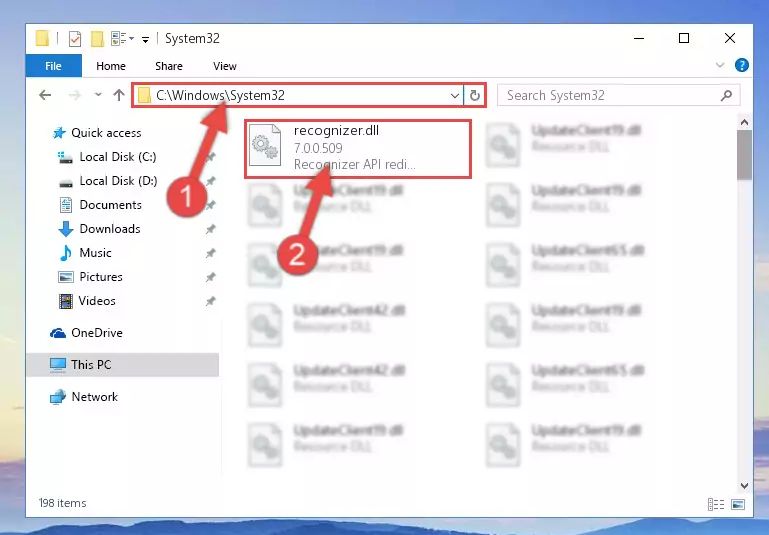The height and width of the screenshot is (535, 769).
Task: Click the Documents page icon in sidebar
Action: (66, 205)
